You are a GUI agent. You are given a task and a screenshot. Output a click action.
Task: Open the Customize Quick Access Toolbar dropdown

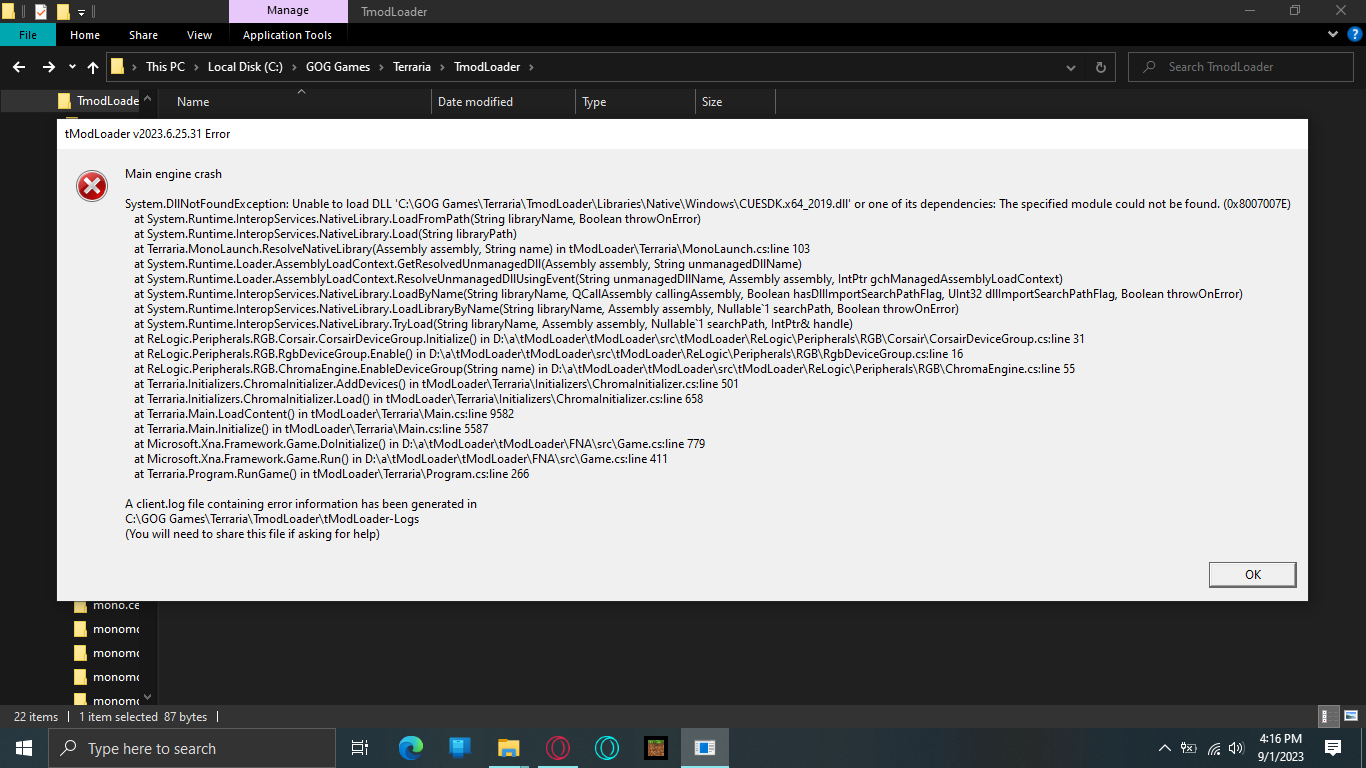81,12
